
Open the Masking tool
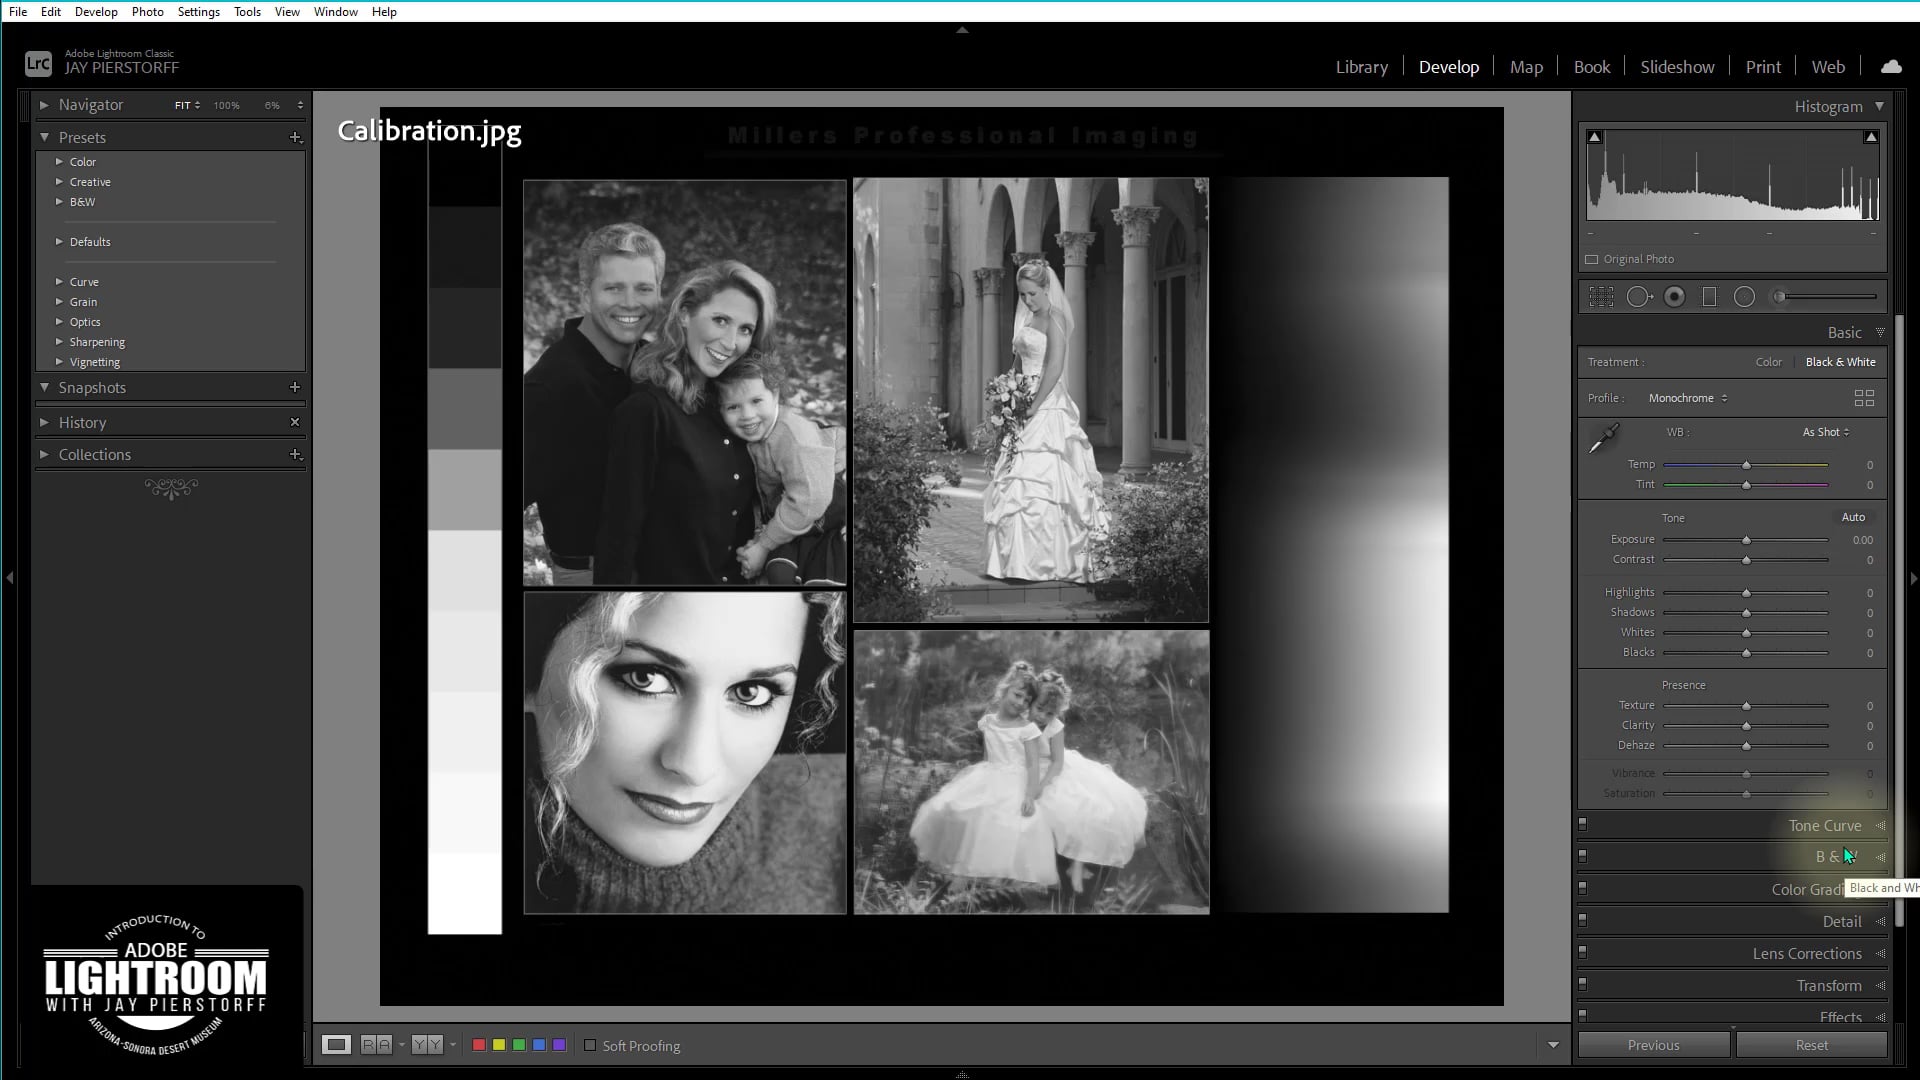(1745, 296)
